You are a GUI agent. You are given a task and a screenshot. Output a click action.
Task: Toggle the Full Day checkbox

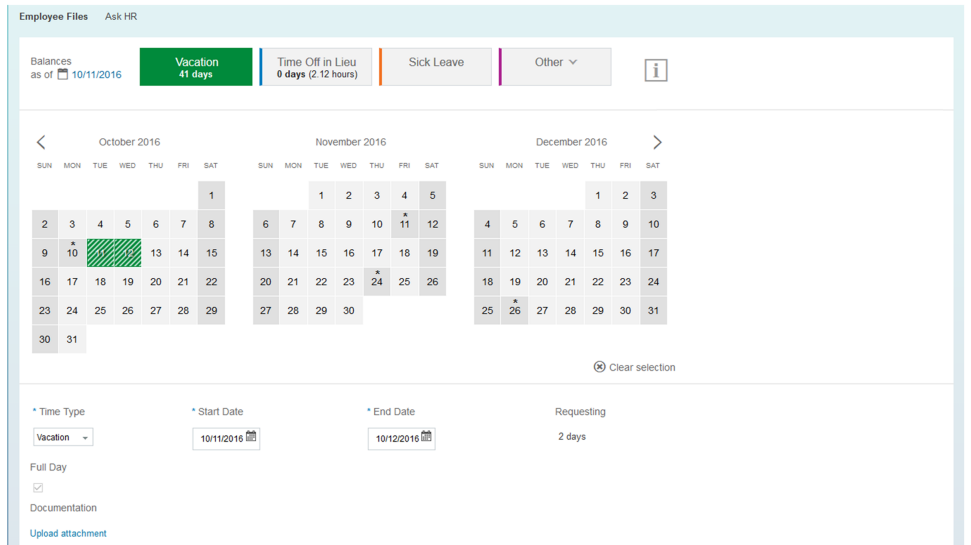pyautogui.click(x=38, y=487)
